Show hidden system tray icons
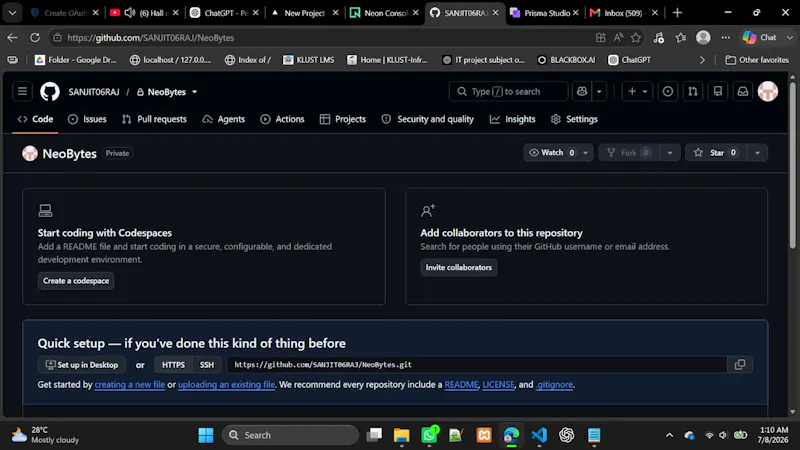This screenshot has height=450, width=800. pyautogui.click(x=669, y=435)
